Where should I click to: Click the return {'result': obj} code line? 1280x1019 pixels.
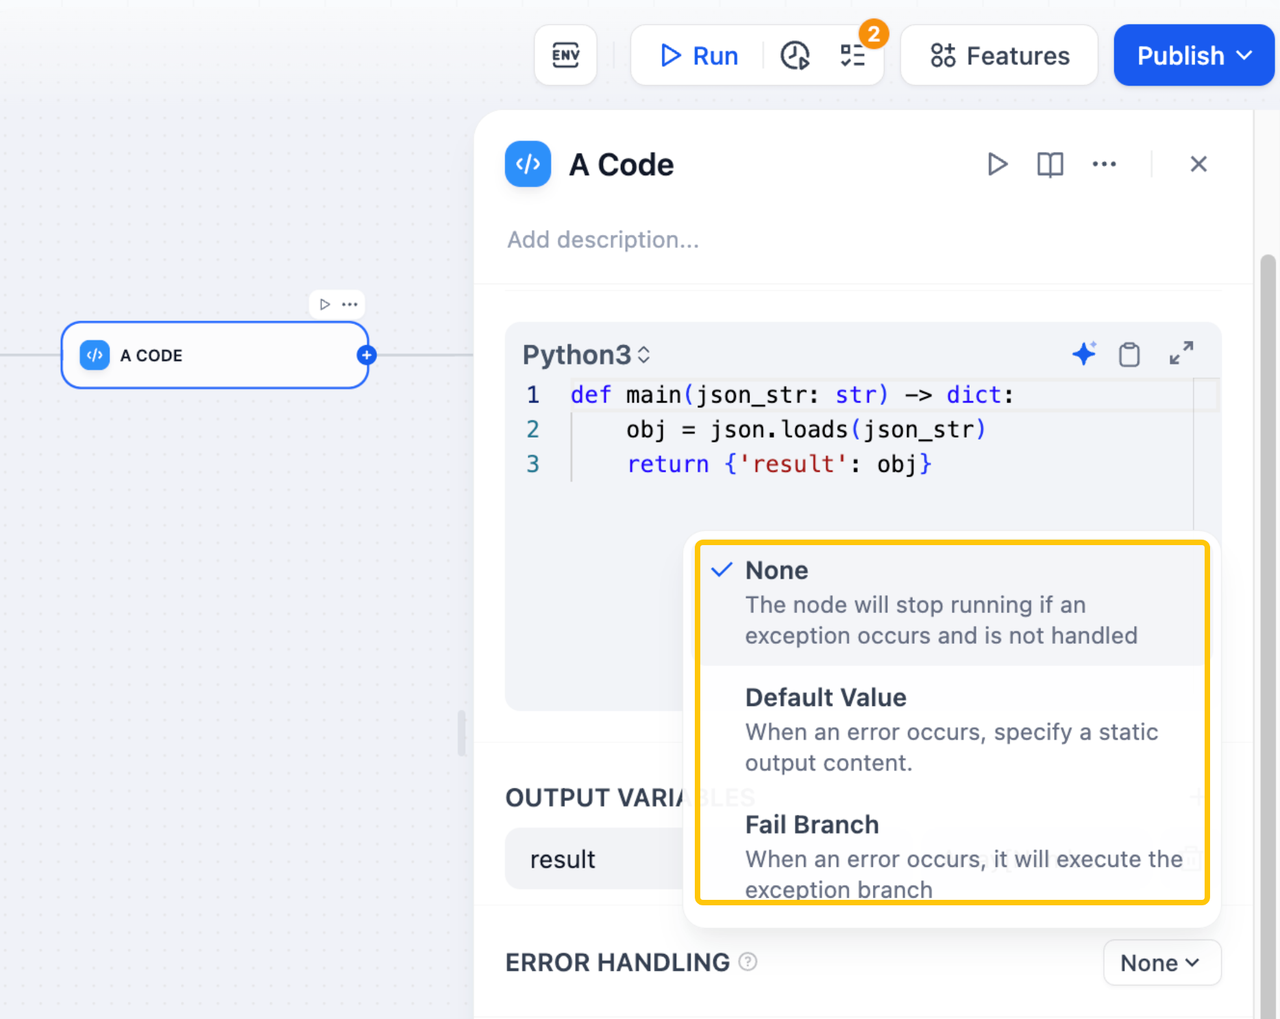[x=779, y=464]
